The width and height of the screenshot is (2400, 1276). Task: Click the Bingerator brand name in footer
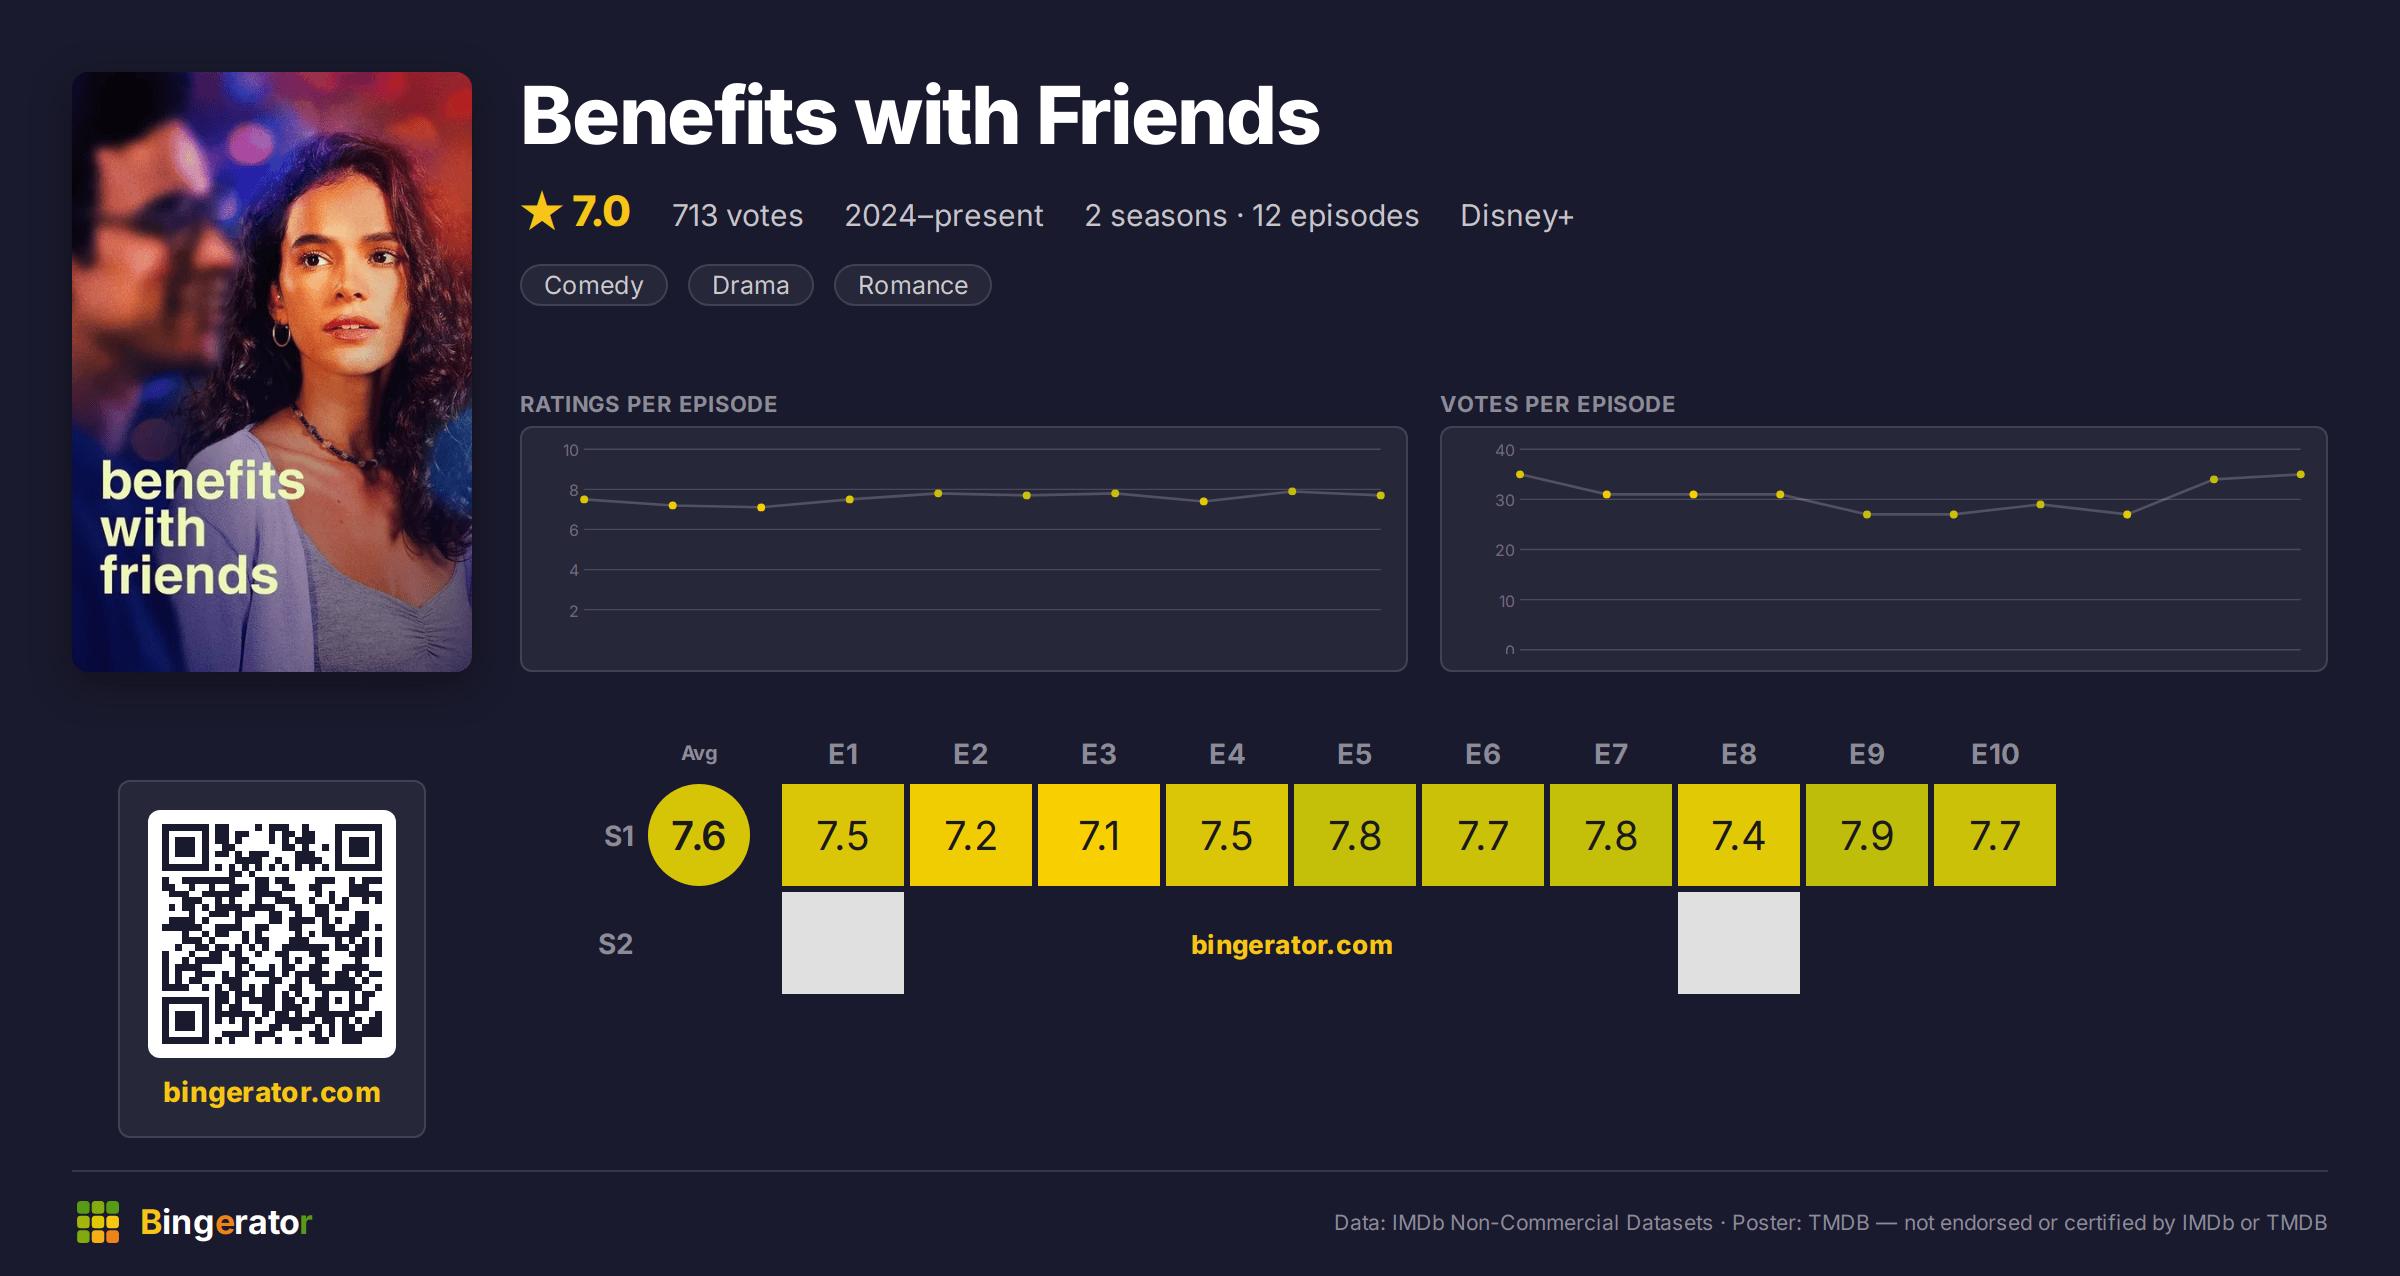tap(226, 1222)
